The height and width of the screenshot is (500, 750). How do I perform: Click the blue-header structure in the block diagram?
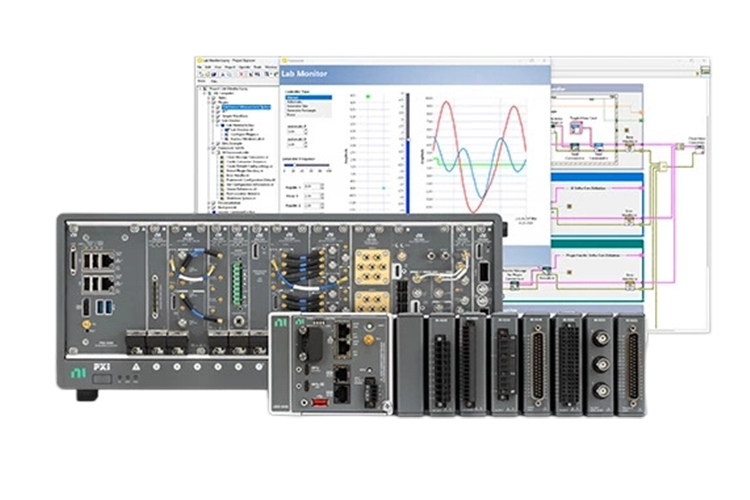click(x=597, y=205)
